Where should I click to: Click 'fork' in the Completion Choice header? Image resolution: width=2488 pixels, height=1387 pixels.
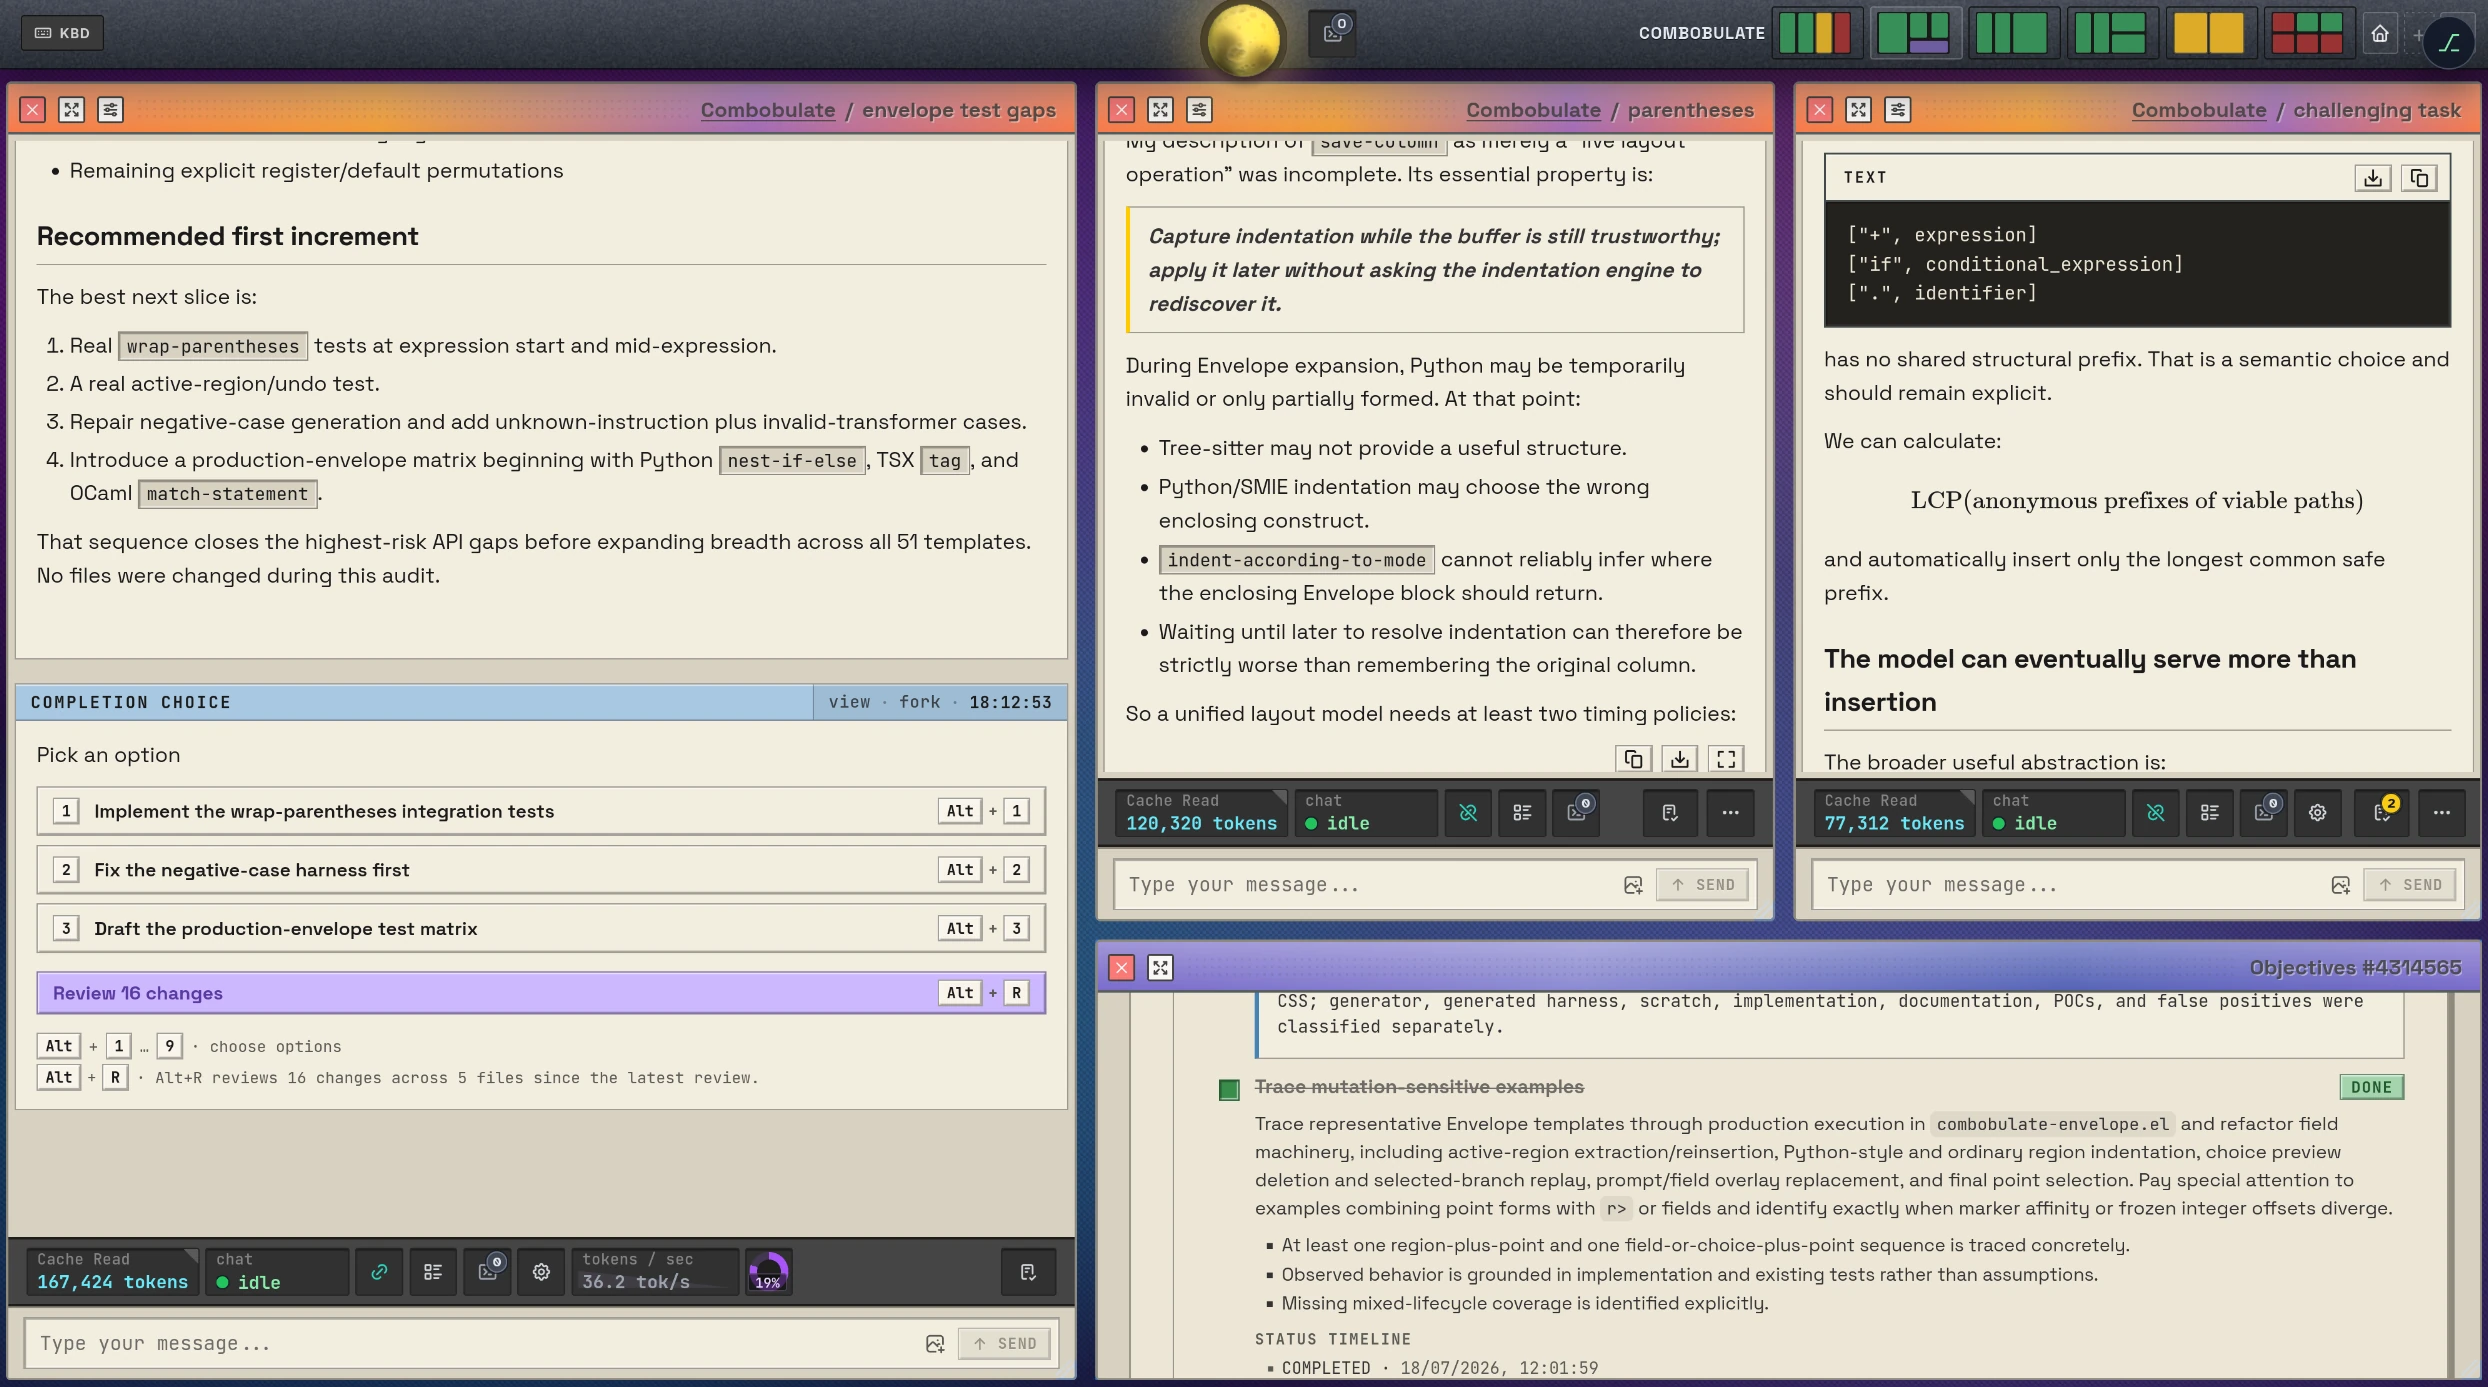point(919,702)
